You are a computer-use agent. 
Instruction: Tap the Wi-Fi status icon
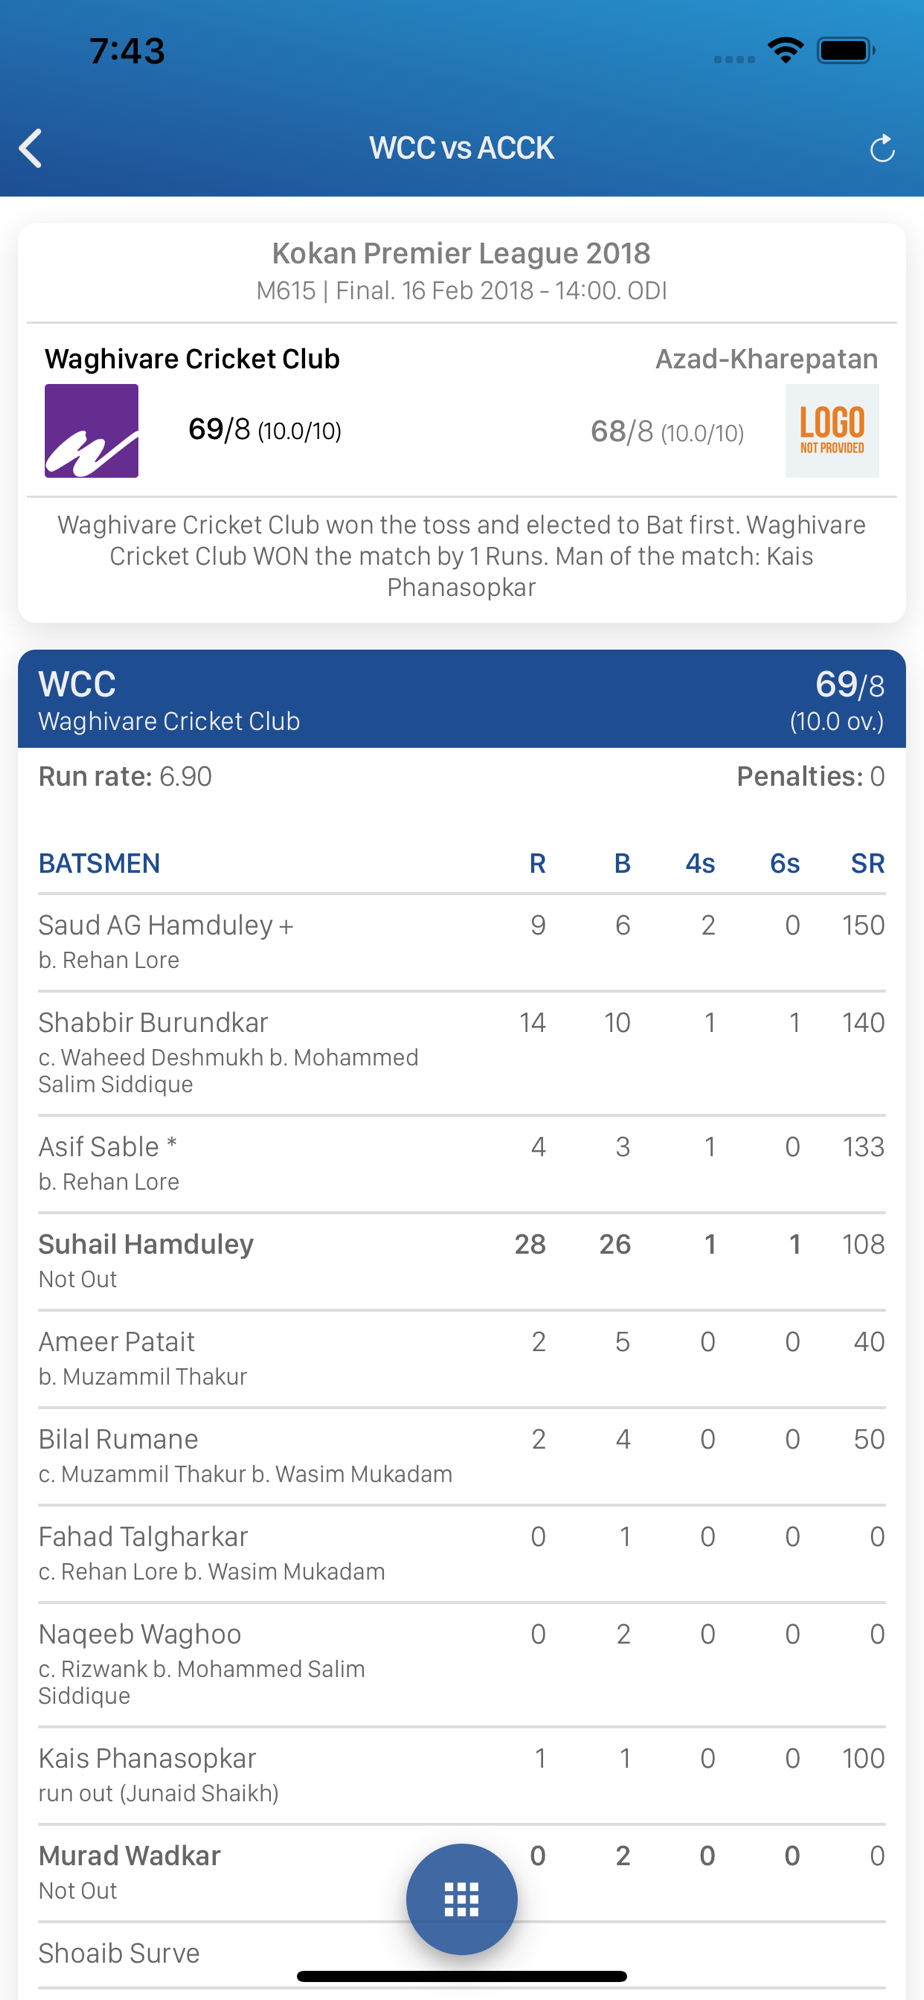tap(785, 50)
